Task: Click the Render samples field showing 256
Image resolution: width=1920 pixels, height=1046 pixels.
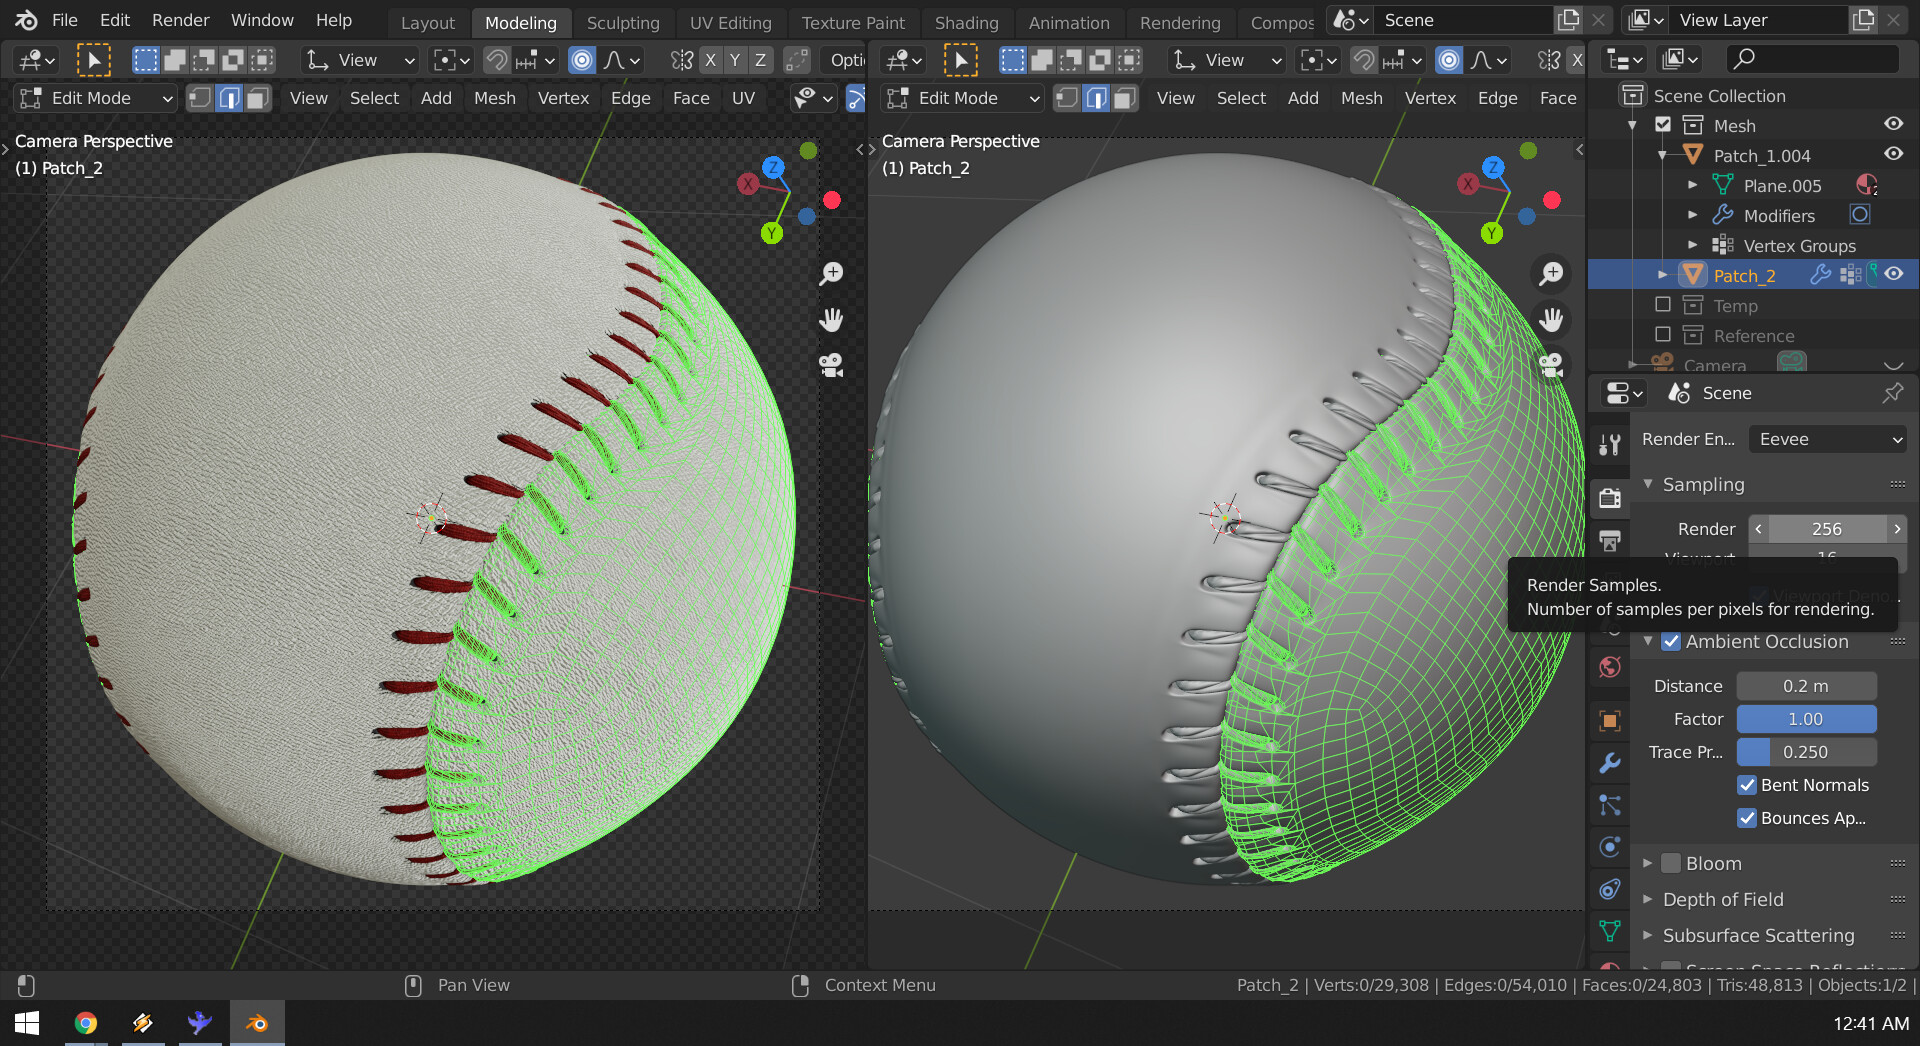Action: coord(1827,529)
